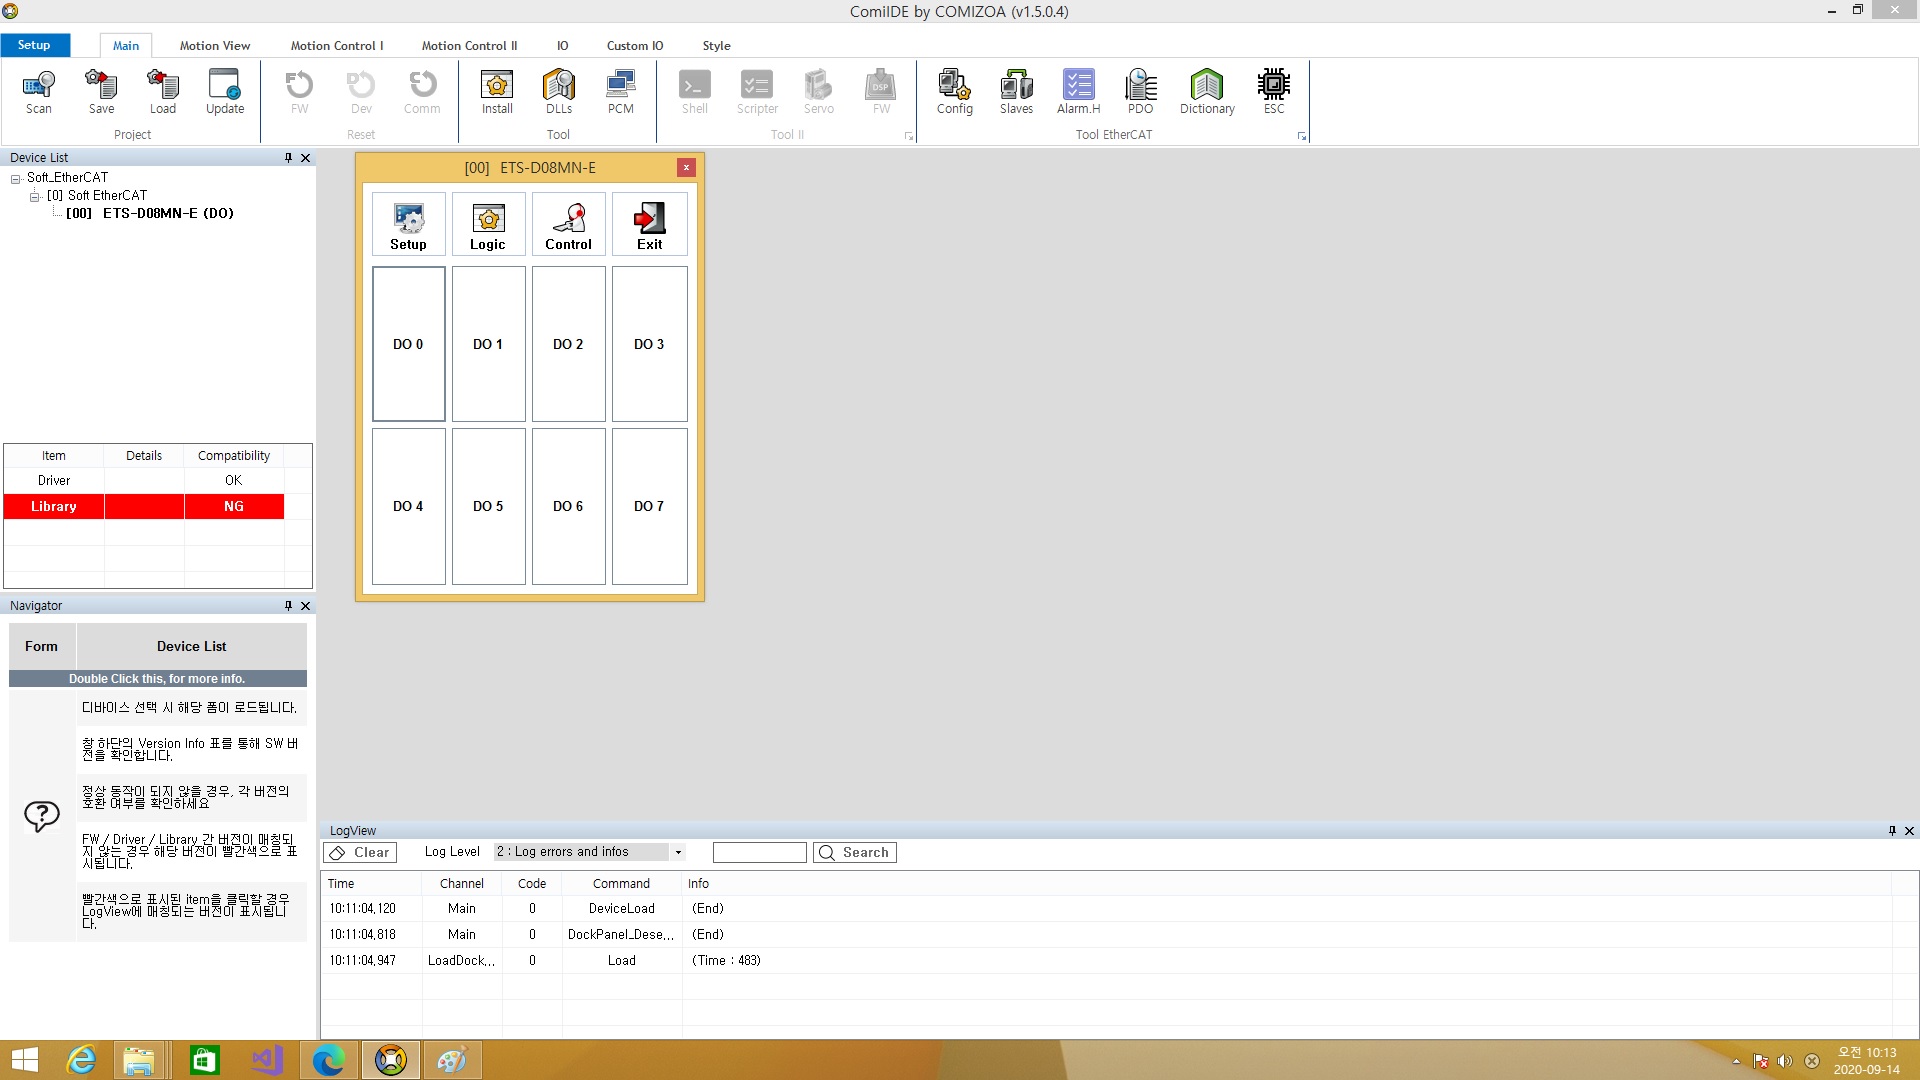The height and width of the screenshot is (1080, 1920).
Task: Toggle digital output DO 2
Action: tap(568, 344)
